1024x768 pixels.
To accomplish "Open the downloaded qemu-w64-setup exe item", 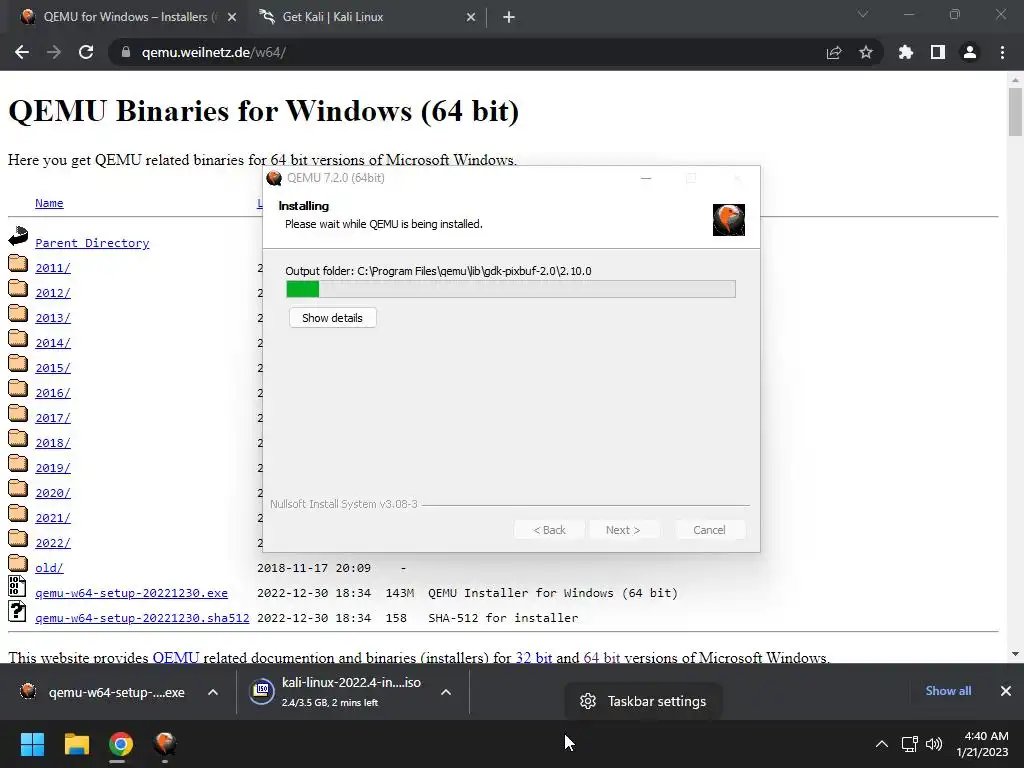I will 102,692.
